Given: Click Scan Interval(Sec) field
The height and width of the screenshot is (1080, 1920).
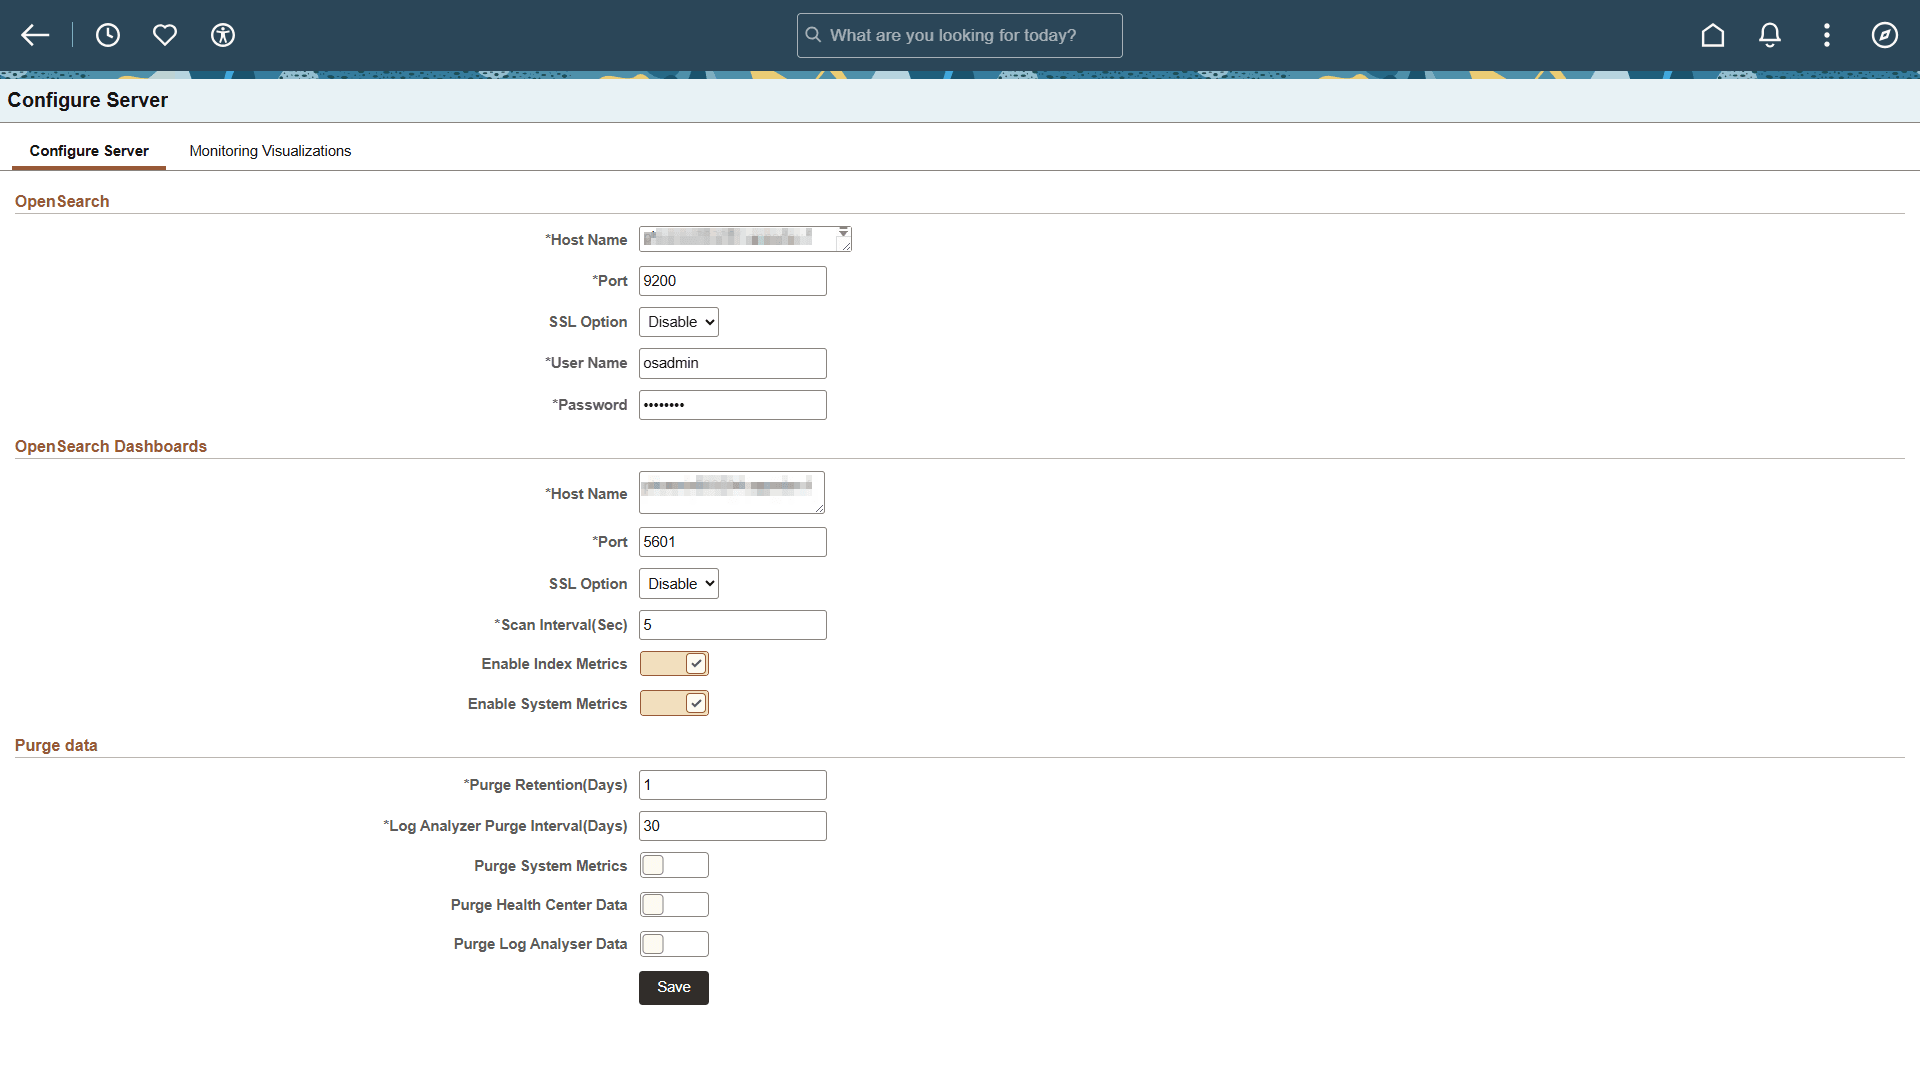Looking at the screenshot, I should click(x=733, y=625).
